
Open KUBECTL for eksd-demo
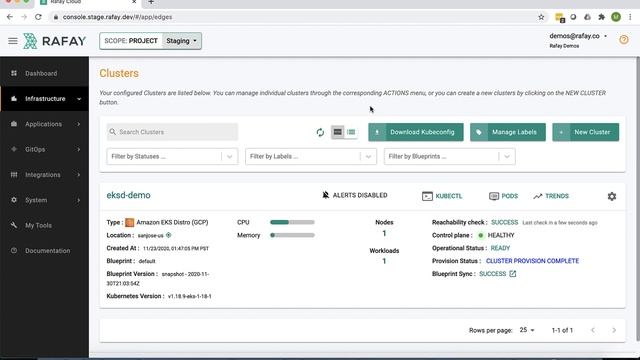point(442,196)
